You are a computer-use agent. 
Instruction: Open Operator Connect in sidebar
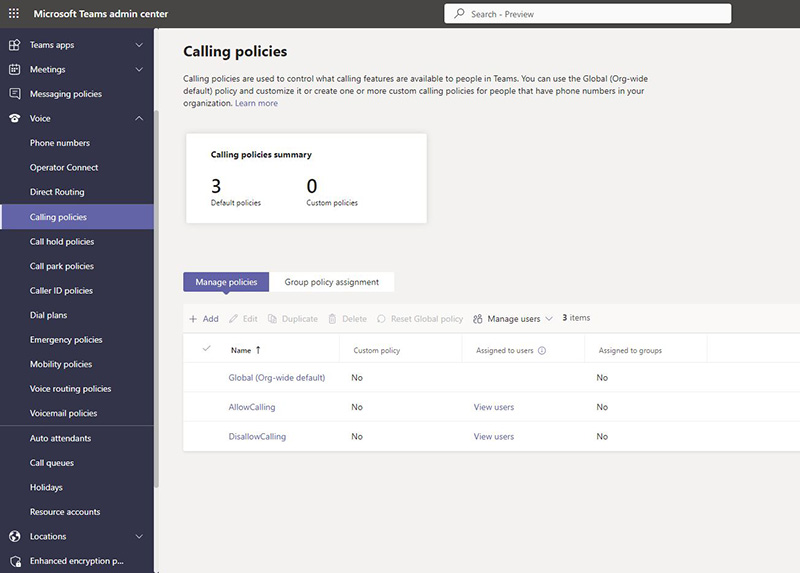point(64,167)
